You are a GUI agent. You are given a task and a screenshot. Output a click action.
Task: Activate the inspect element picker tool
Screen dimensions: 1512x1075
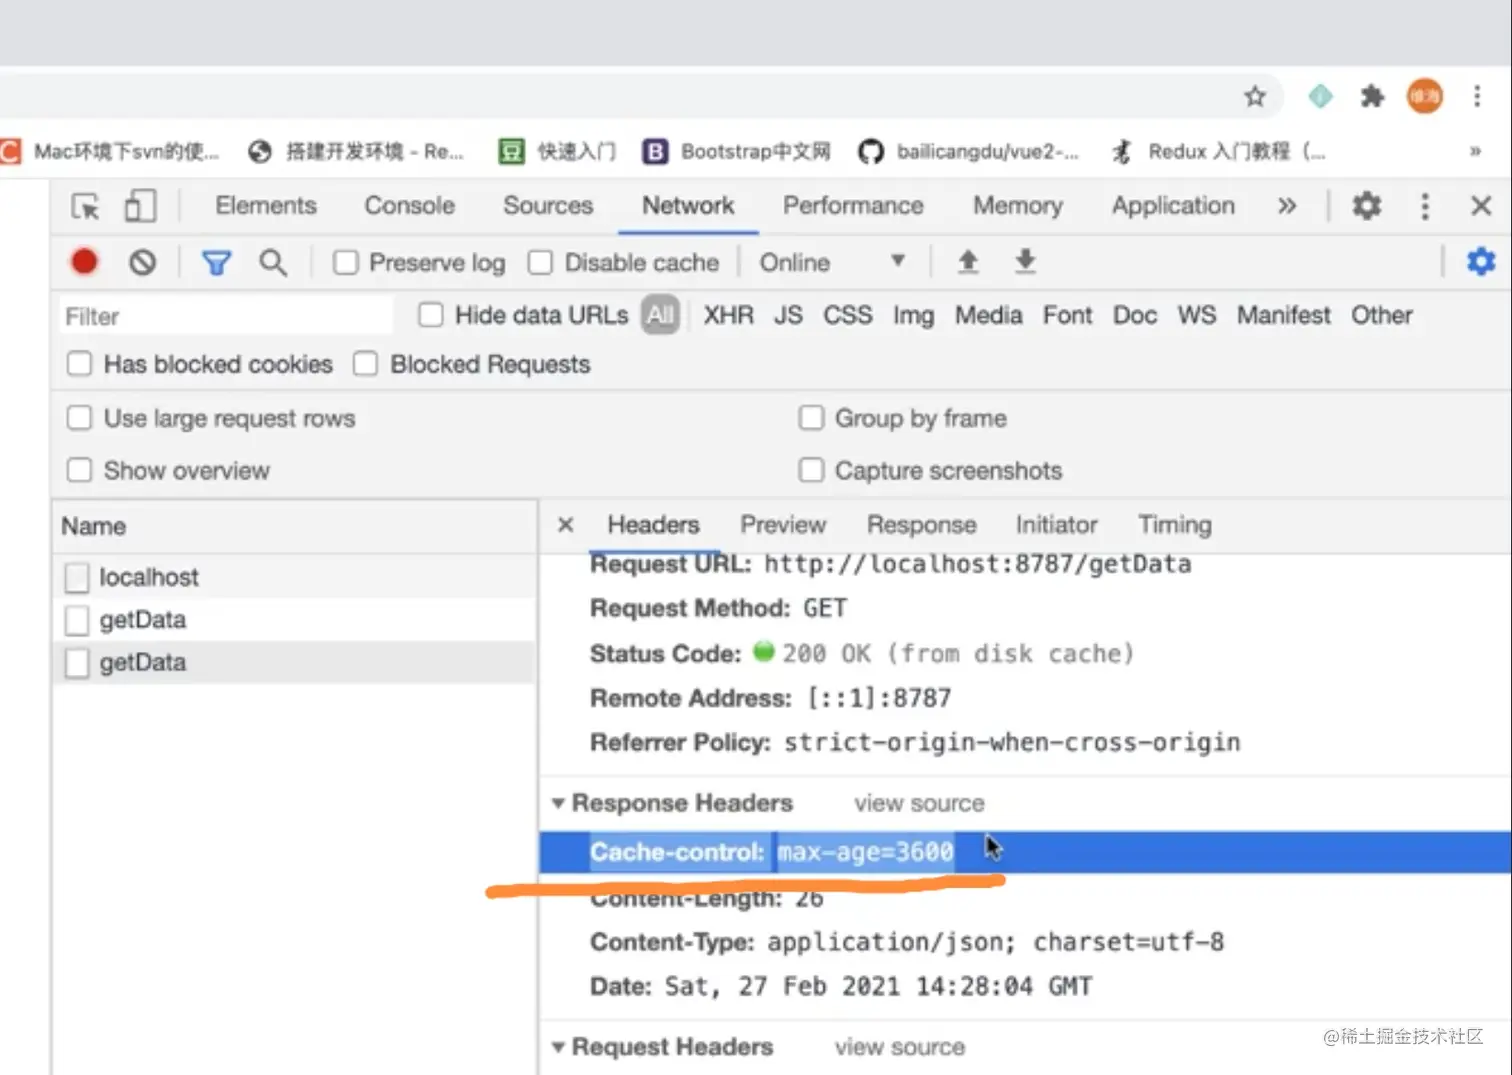point(86,206)
